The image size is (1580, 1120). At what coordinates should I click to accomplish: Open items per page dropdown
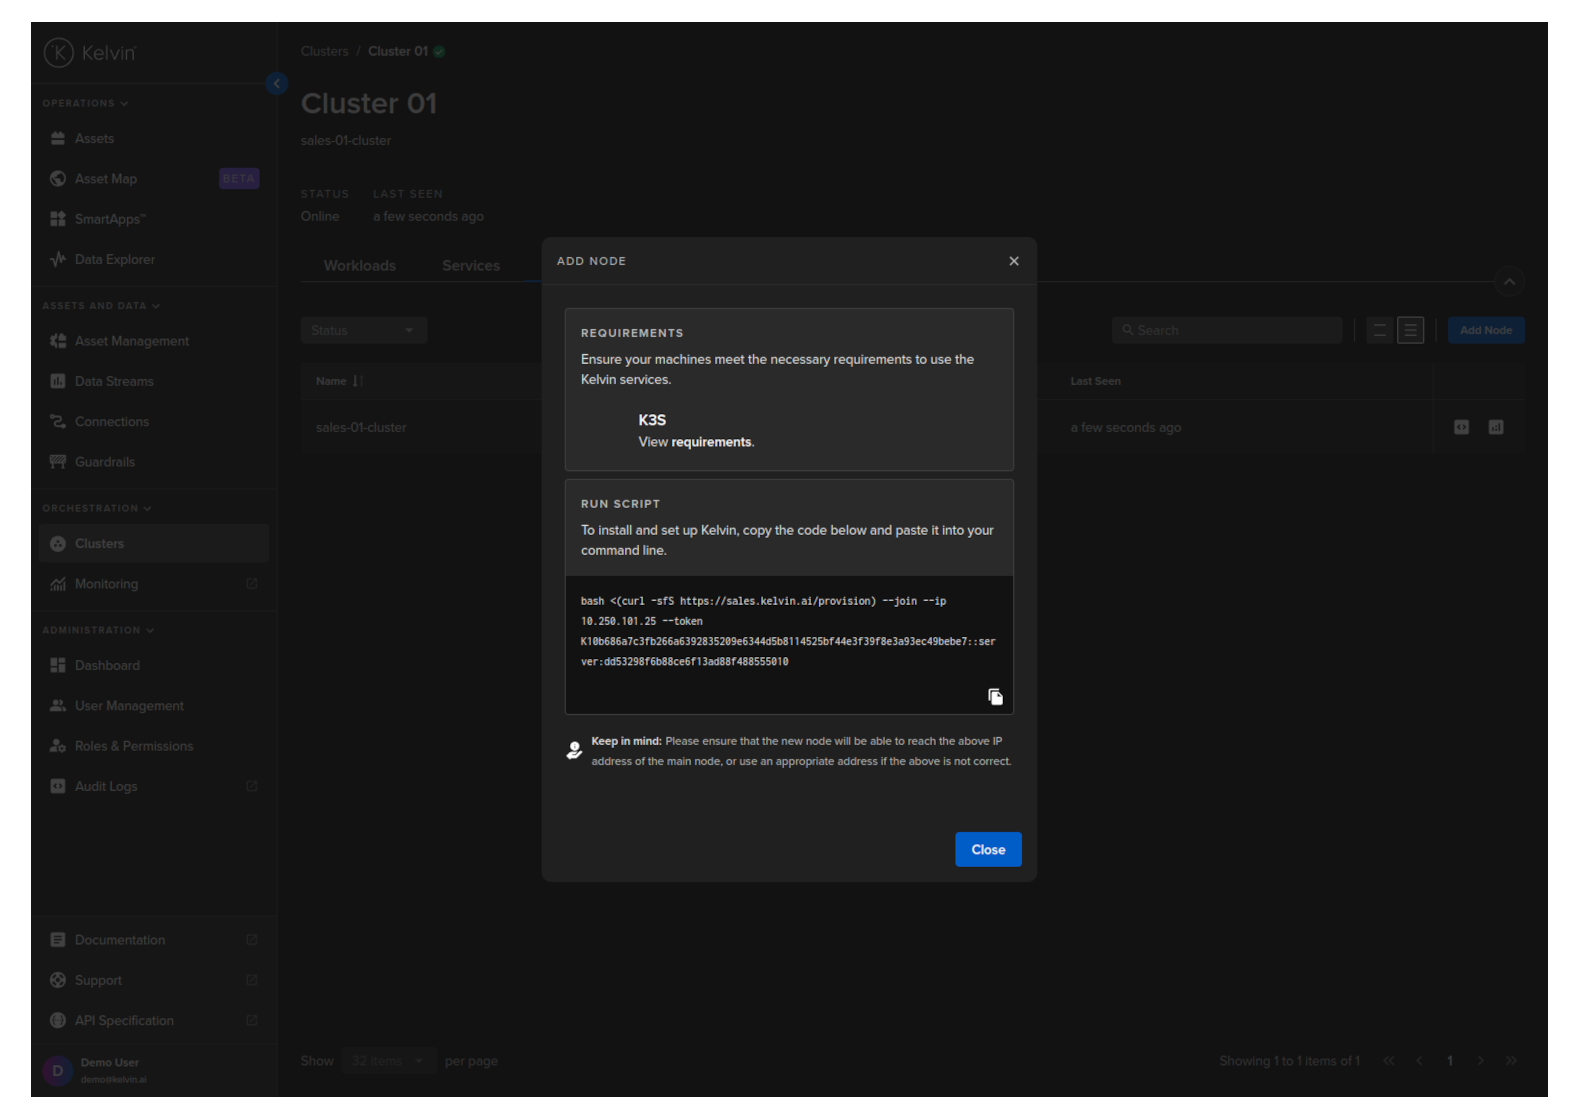click(387, 1061)
